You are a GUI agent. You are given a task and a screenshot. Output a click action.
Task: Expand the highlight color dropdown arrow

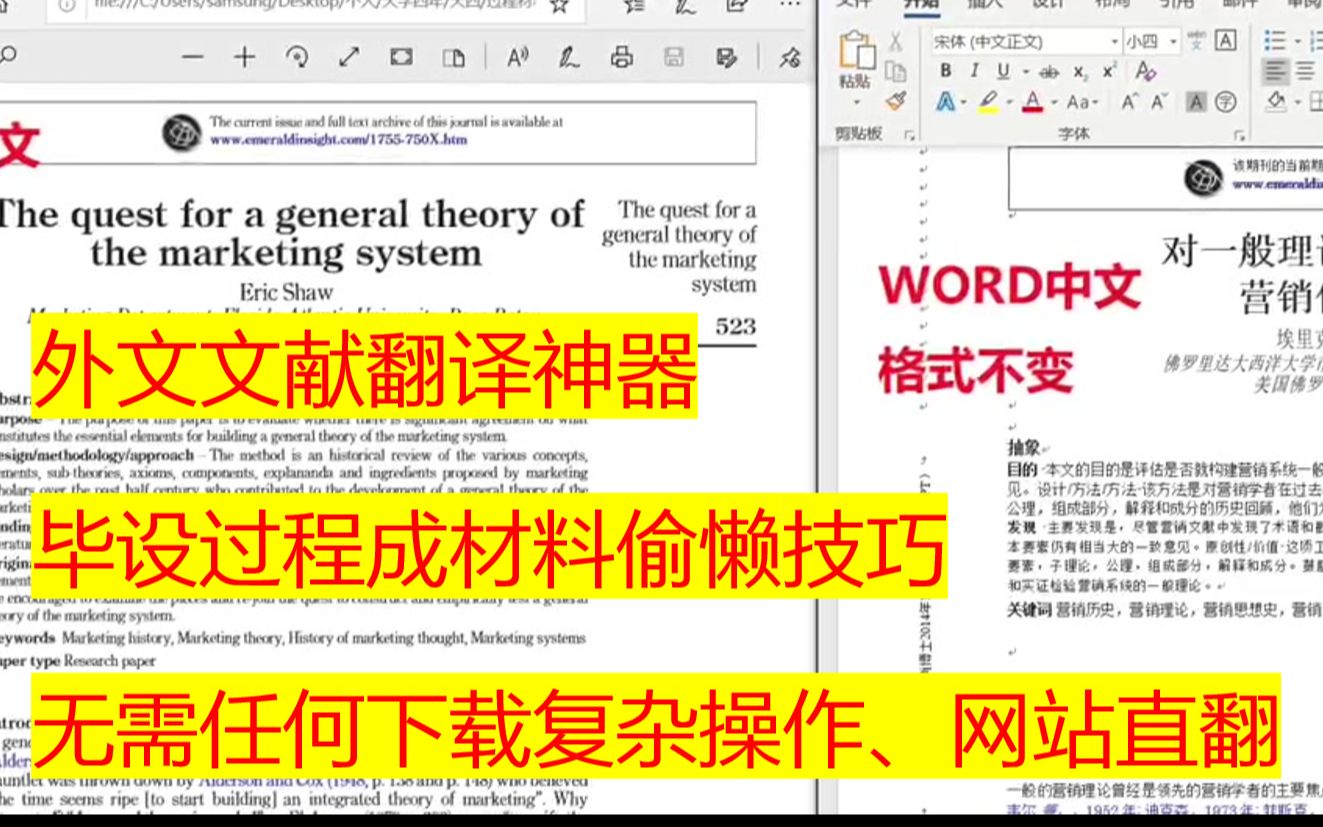click(1008, 102)
